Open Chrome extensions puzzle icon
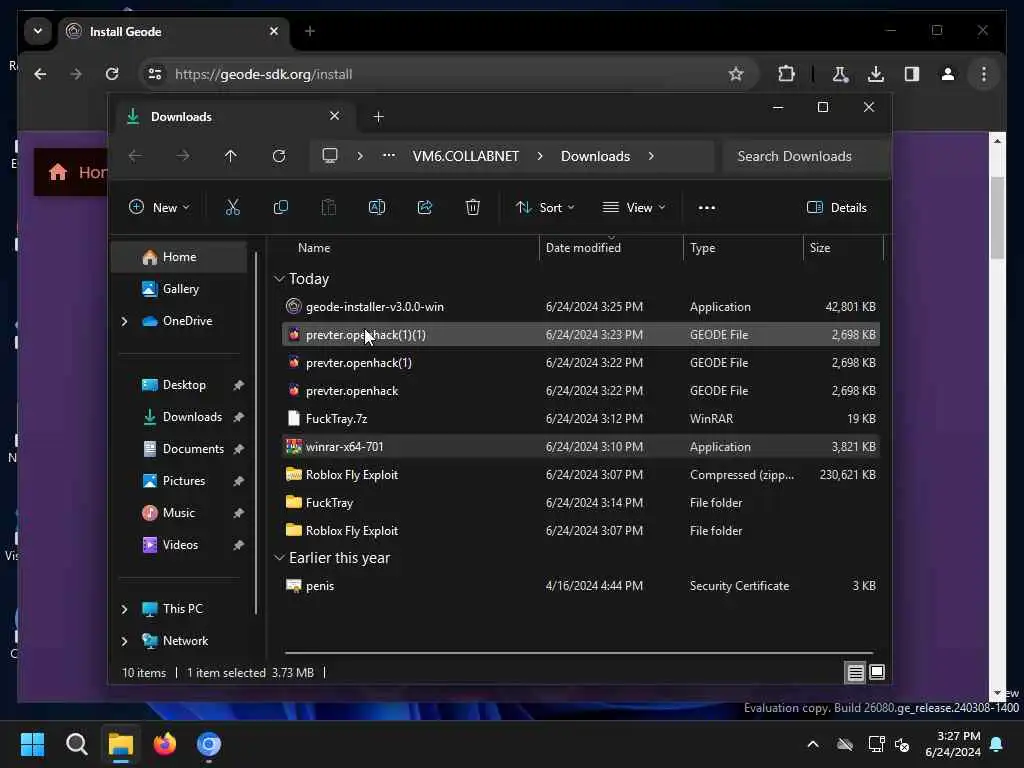 [786, 74]
